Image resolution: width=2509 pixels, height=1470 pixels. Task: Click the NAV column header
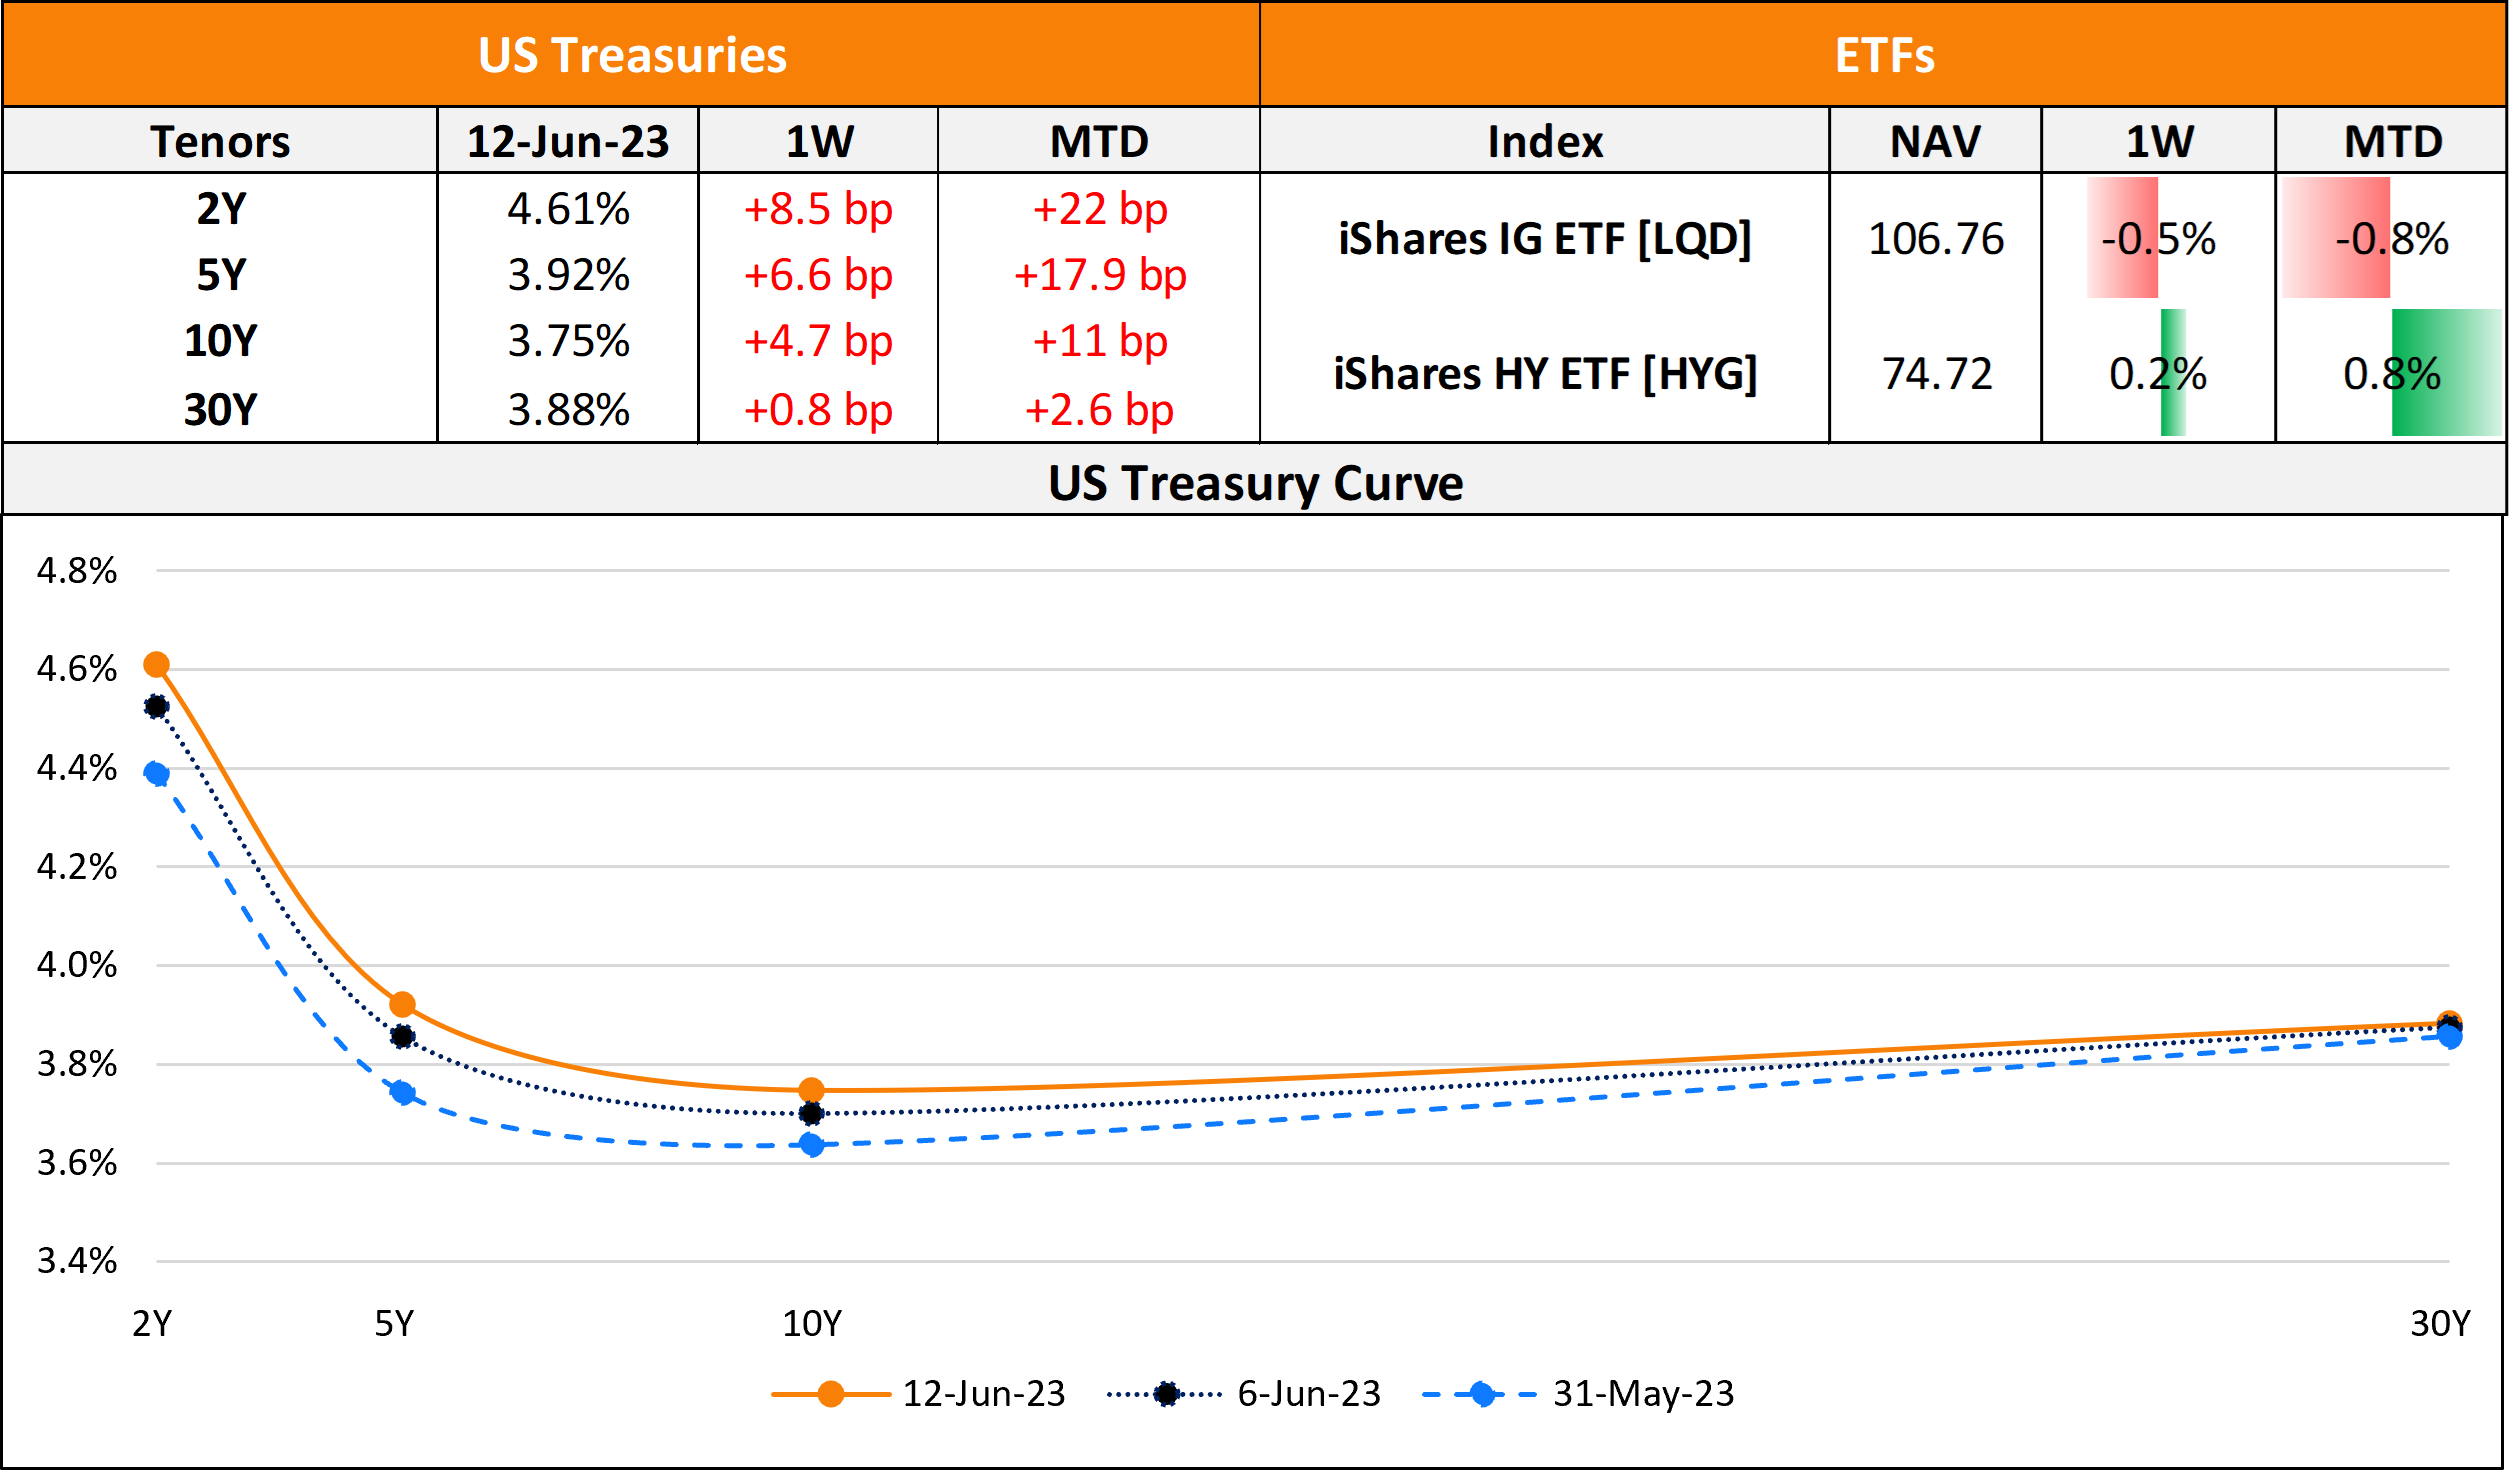tap(1935, 141)
